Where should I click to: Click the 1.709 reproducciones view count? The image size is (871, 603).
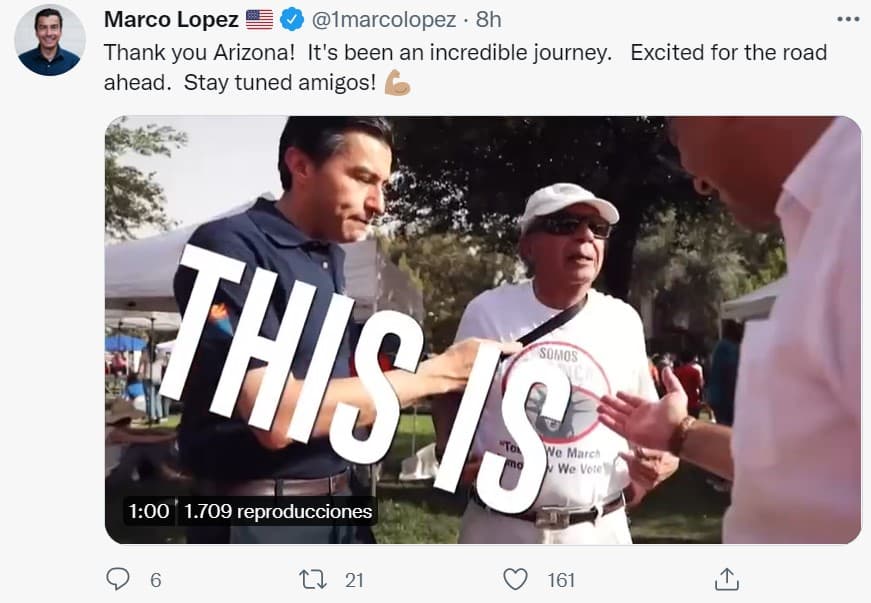point(278,511)
